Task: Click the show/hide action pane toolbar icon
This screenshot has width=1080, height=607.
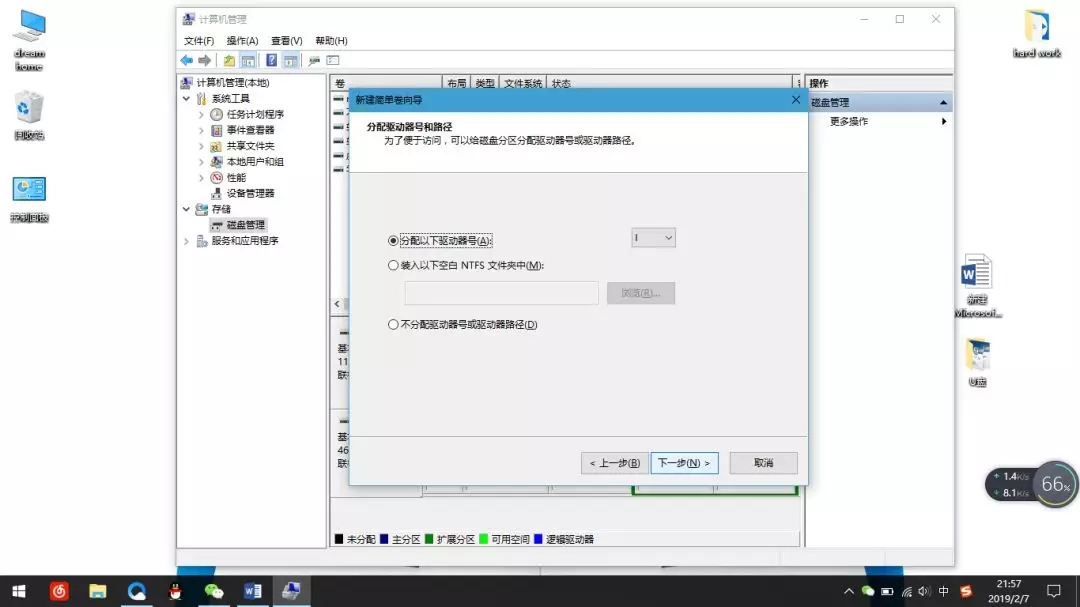Action: tap(291, 60)
